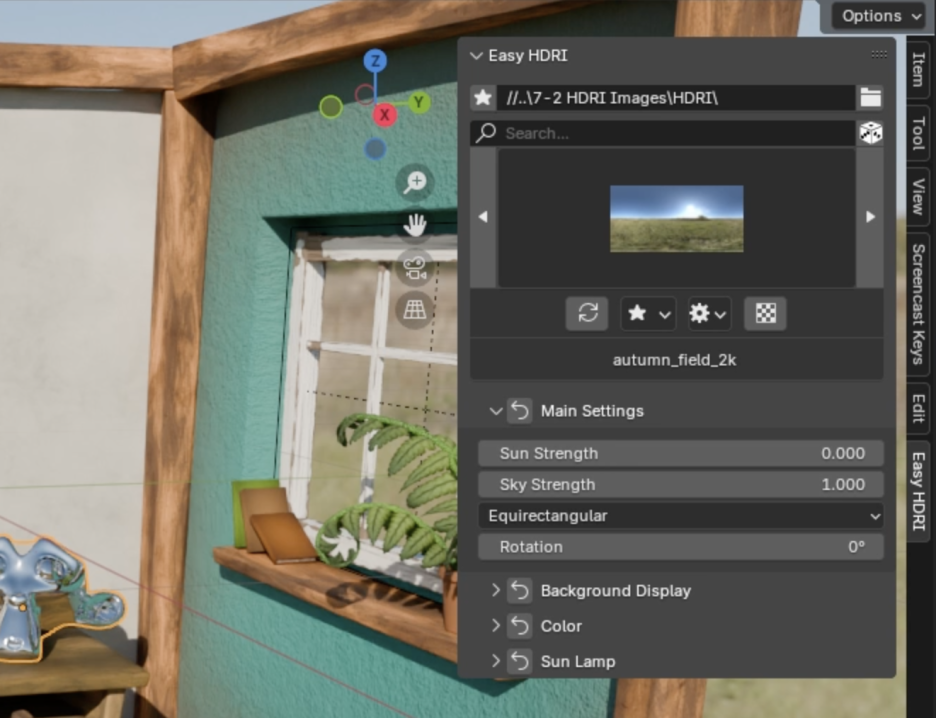Reset Background Display settings
The image size is (936, 718).
[520, 590]
